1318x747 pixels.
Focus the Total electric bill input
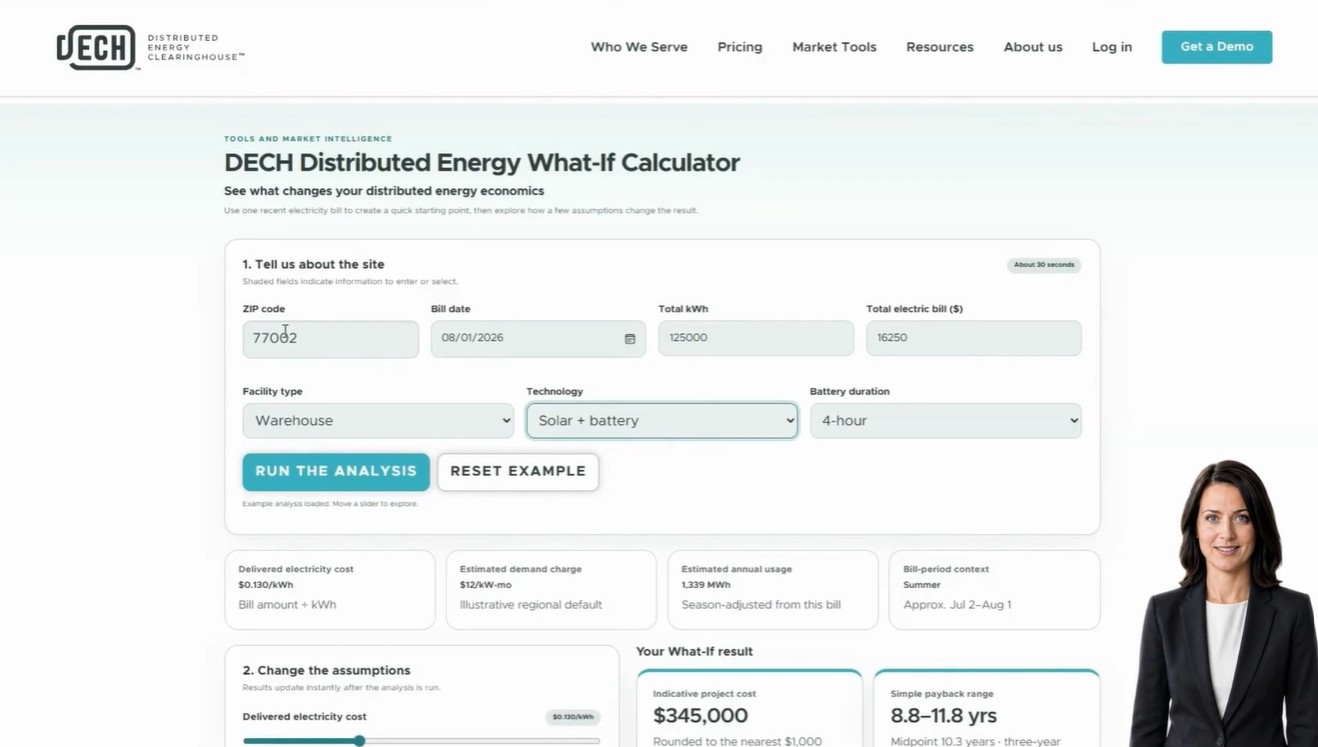(974, 338)
